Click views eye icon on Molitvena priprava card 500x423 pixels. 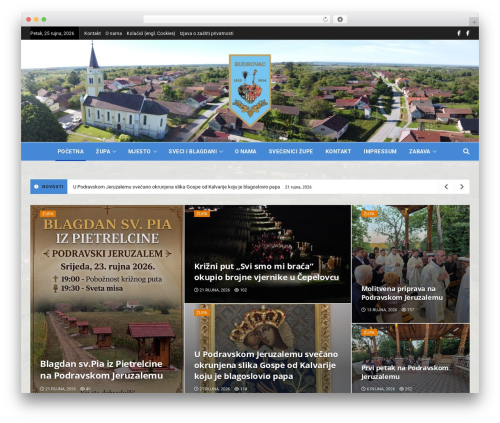[404, 310]
